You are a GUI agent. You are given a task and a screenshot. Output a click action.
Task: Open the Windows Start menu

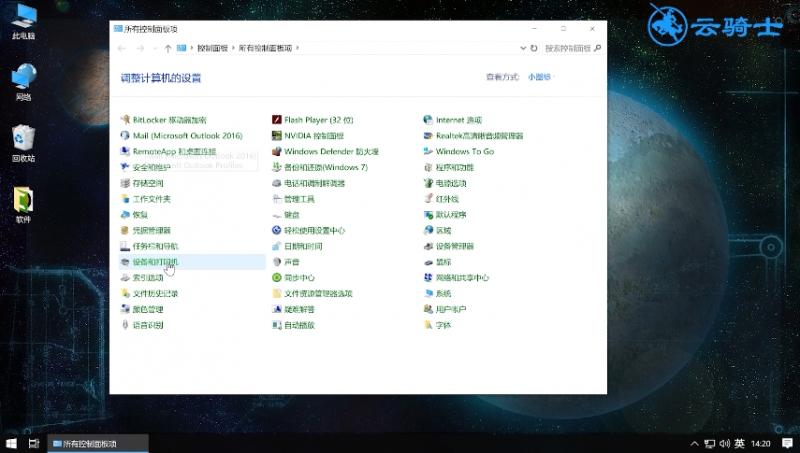11,443
